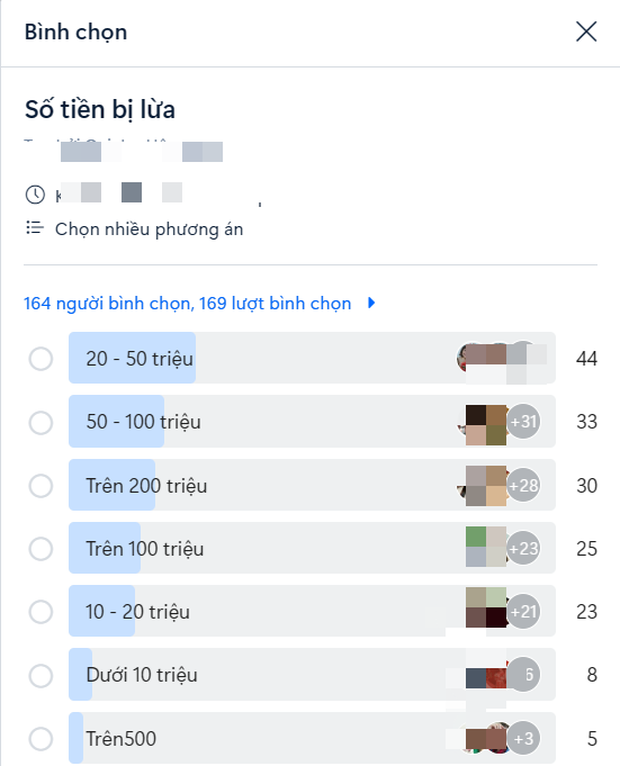
Task: Select the 50 - 100 triệu radio option
Action: 41,422
